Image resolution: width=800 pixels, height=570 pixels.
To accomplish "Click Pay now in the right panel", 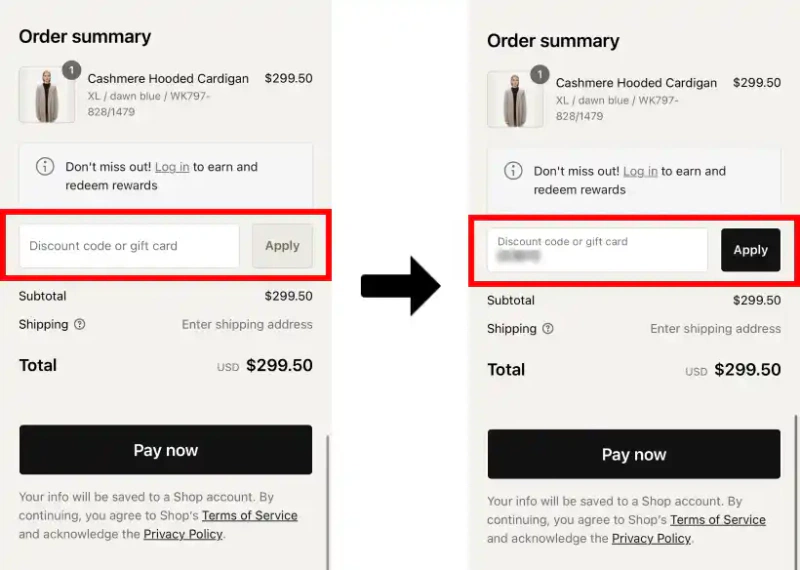I will pyautogui.click(x=634, y=455).
